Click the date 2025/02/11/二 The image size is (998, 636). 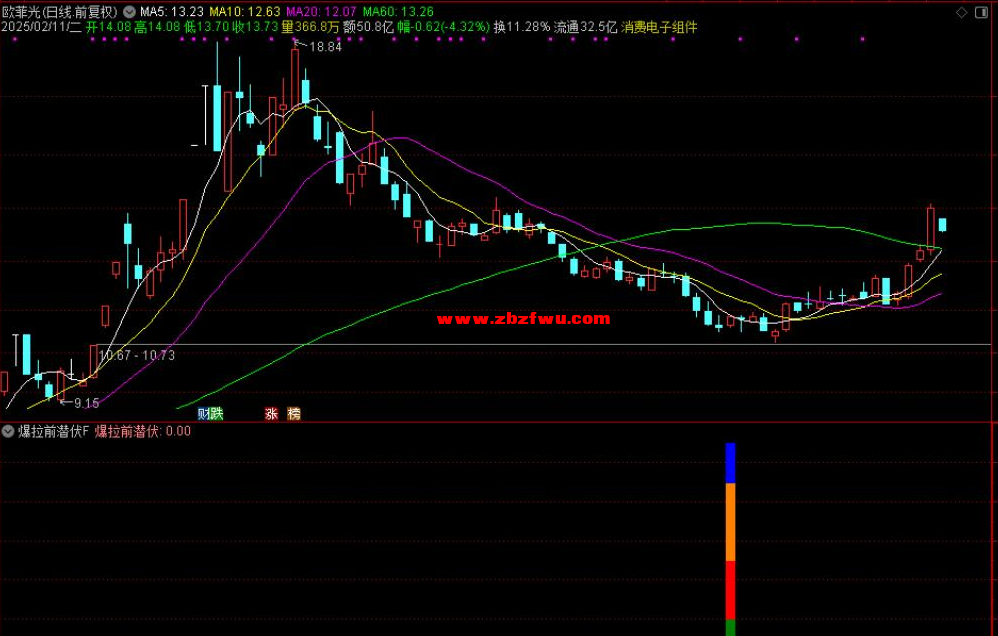pyautogui.click(x=41, y=27)
